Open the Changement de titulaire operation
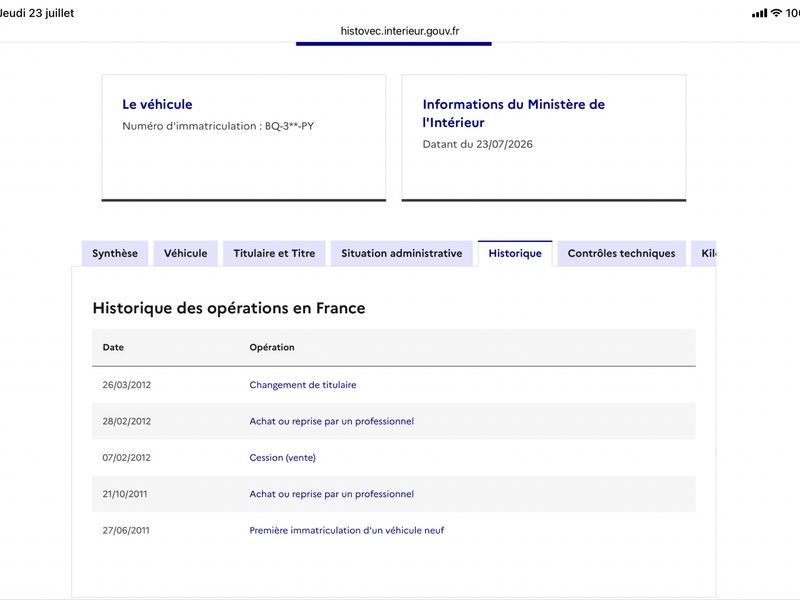800x600 pixels. (303, 385)
